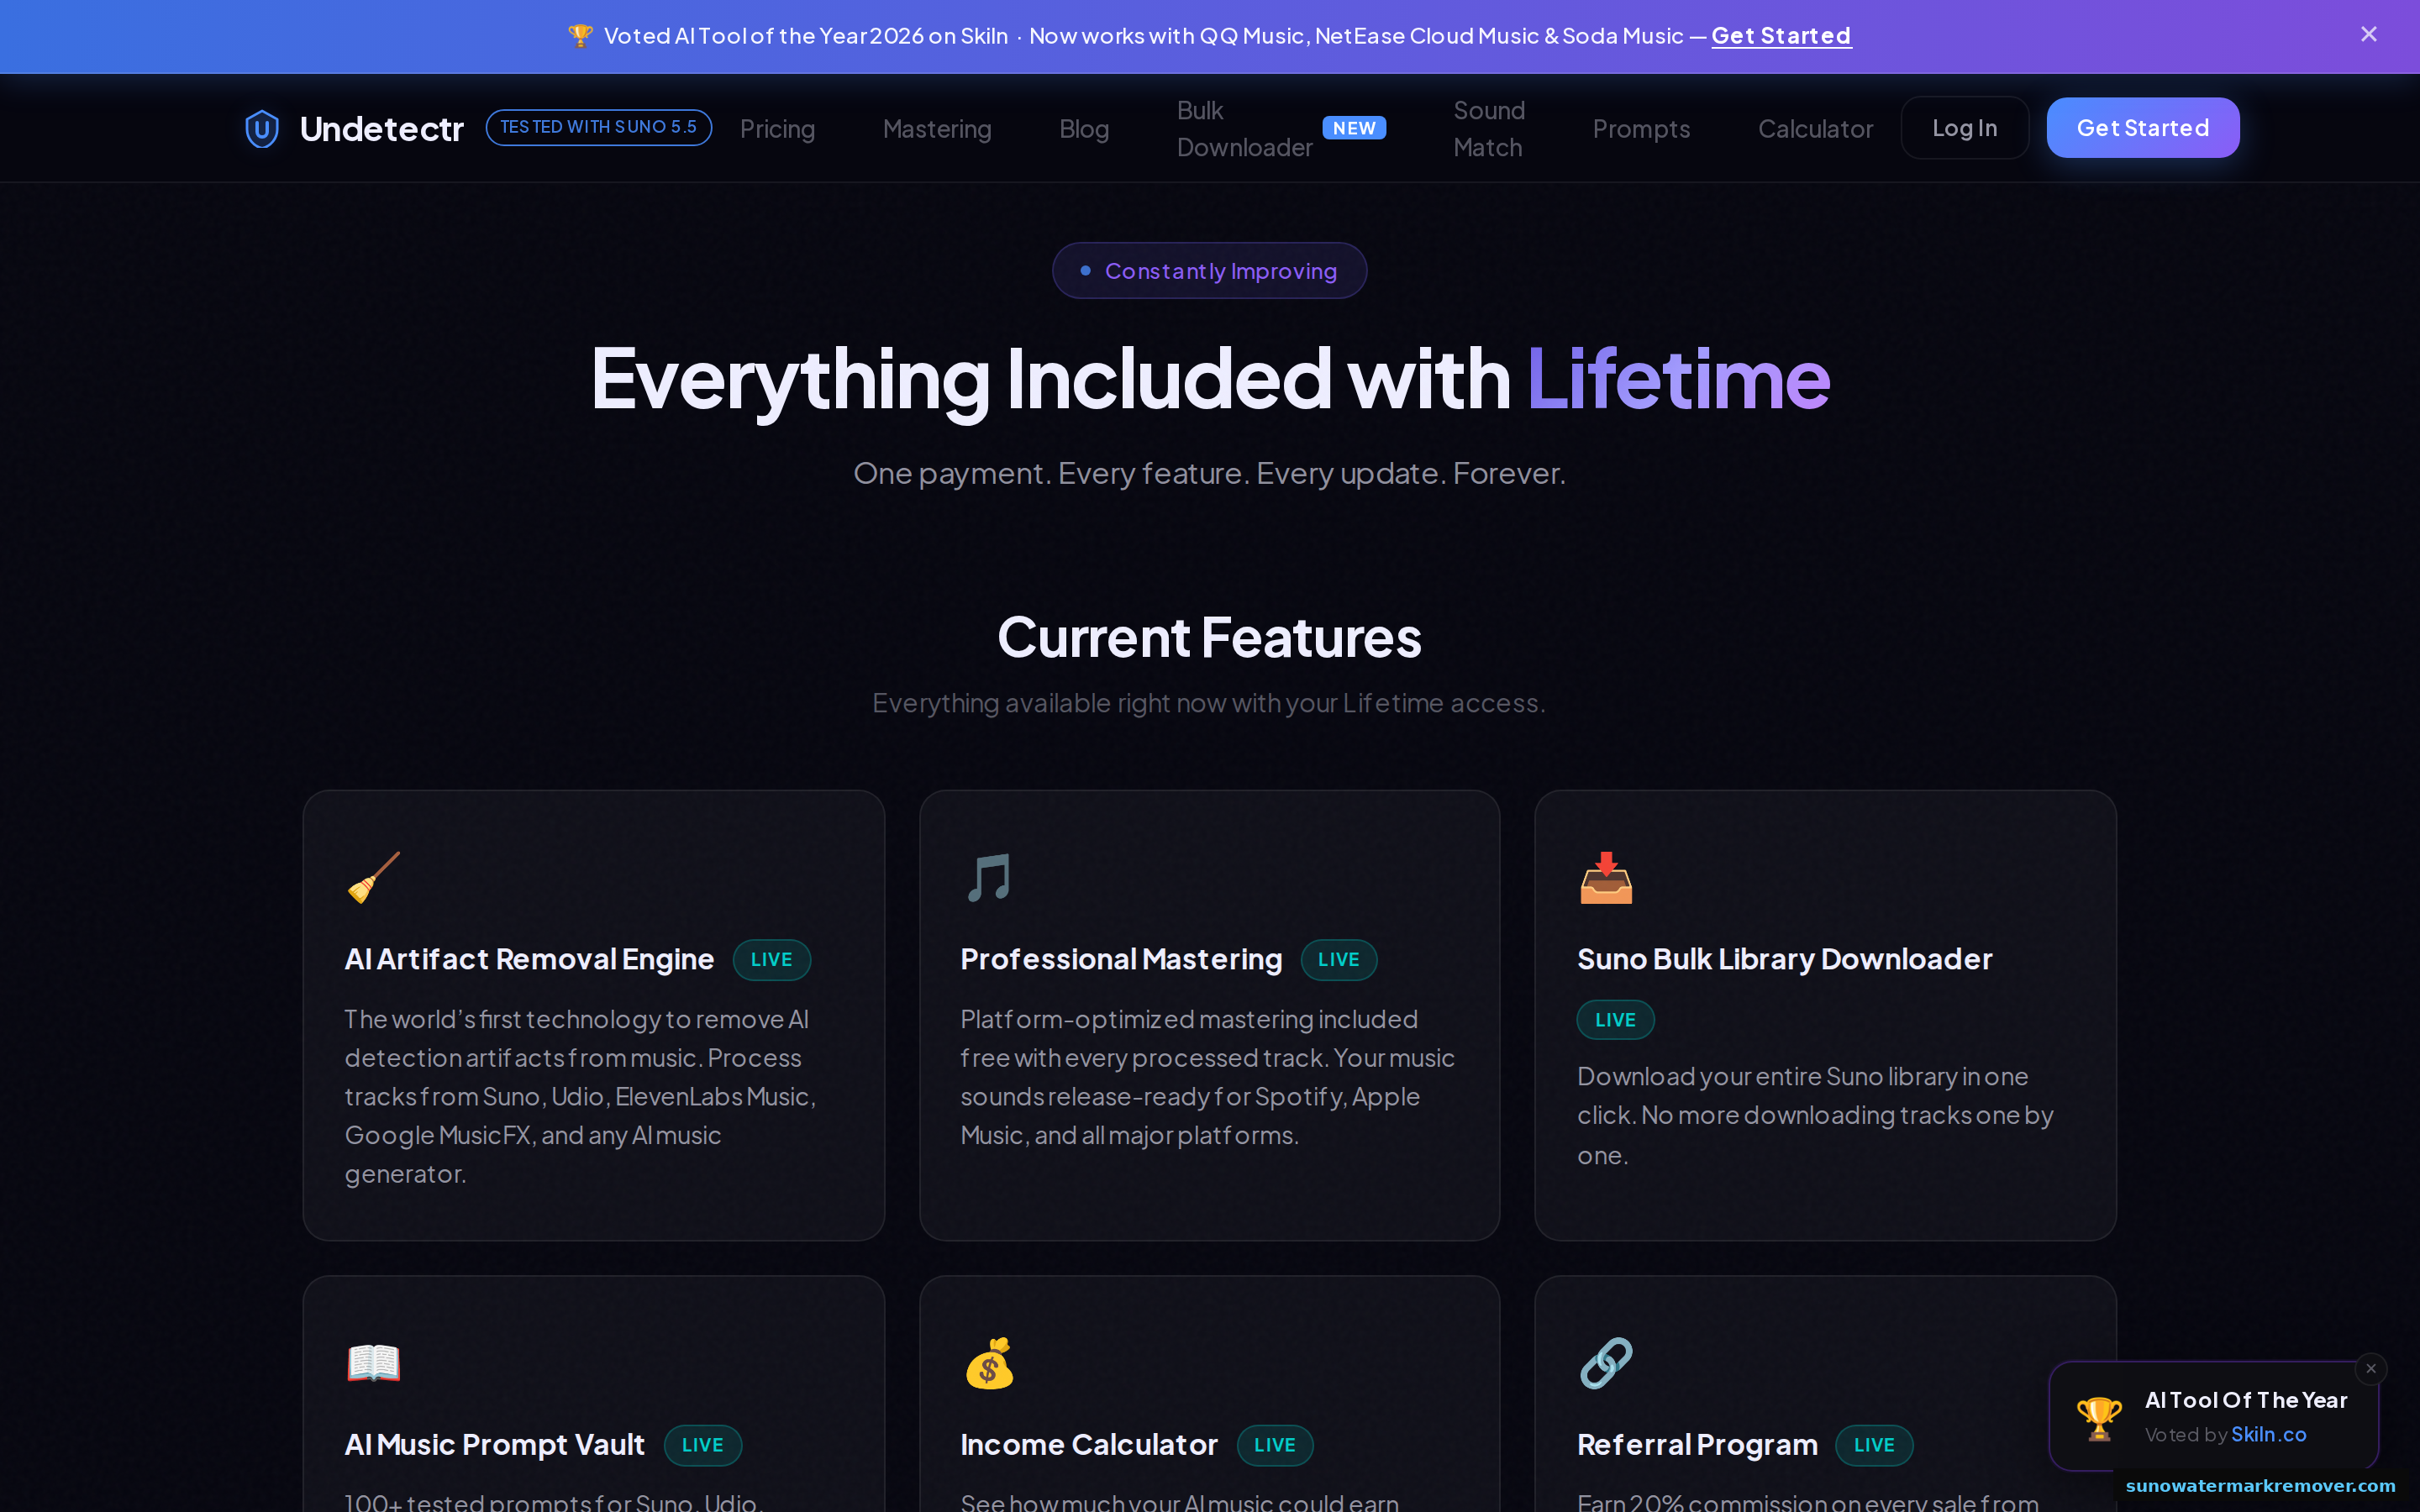Click the Current Features heading
2420x1512 pixels.
pyautogui.click(x=1209, y=637)
